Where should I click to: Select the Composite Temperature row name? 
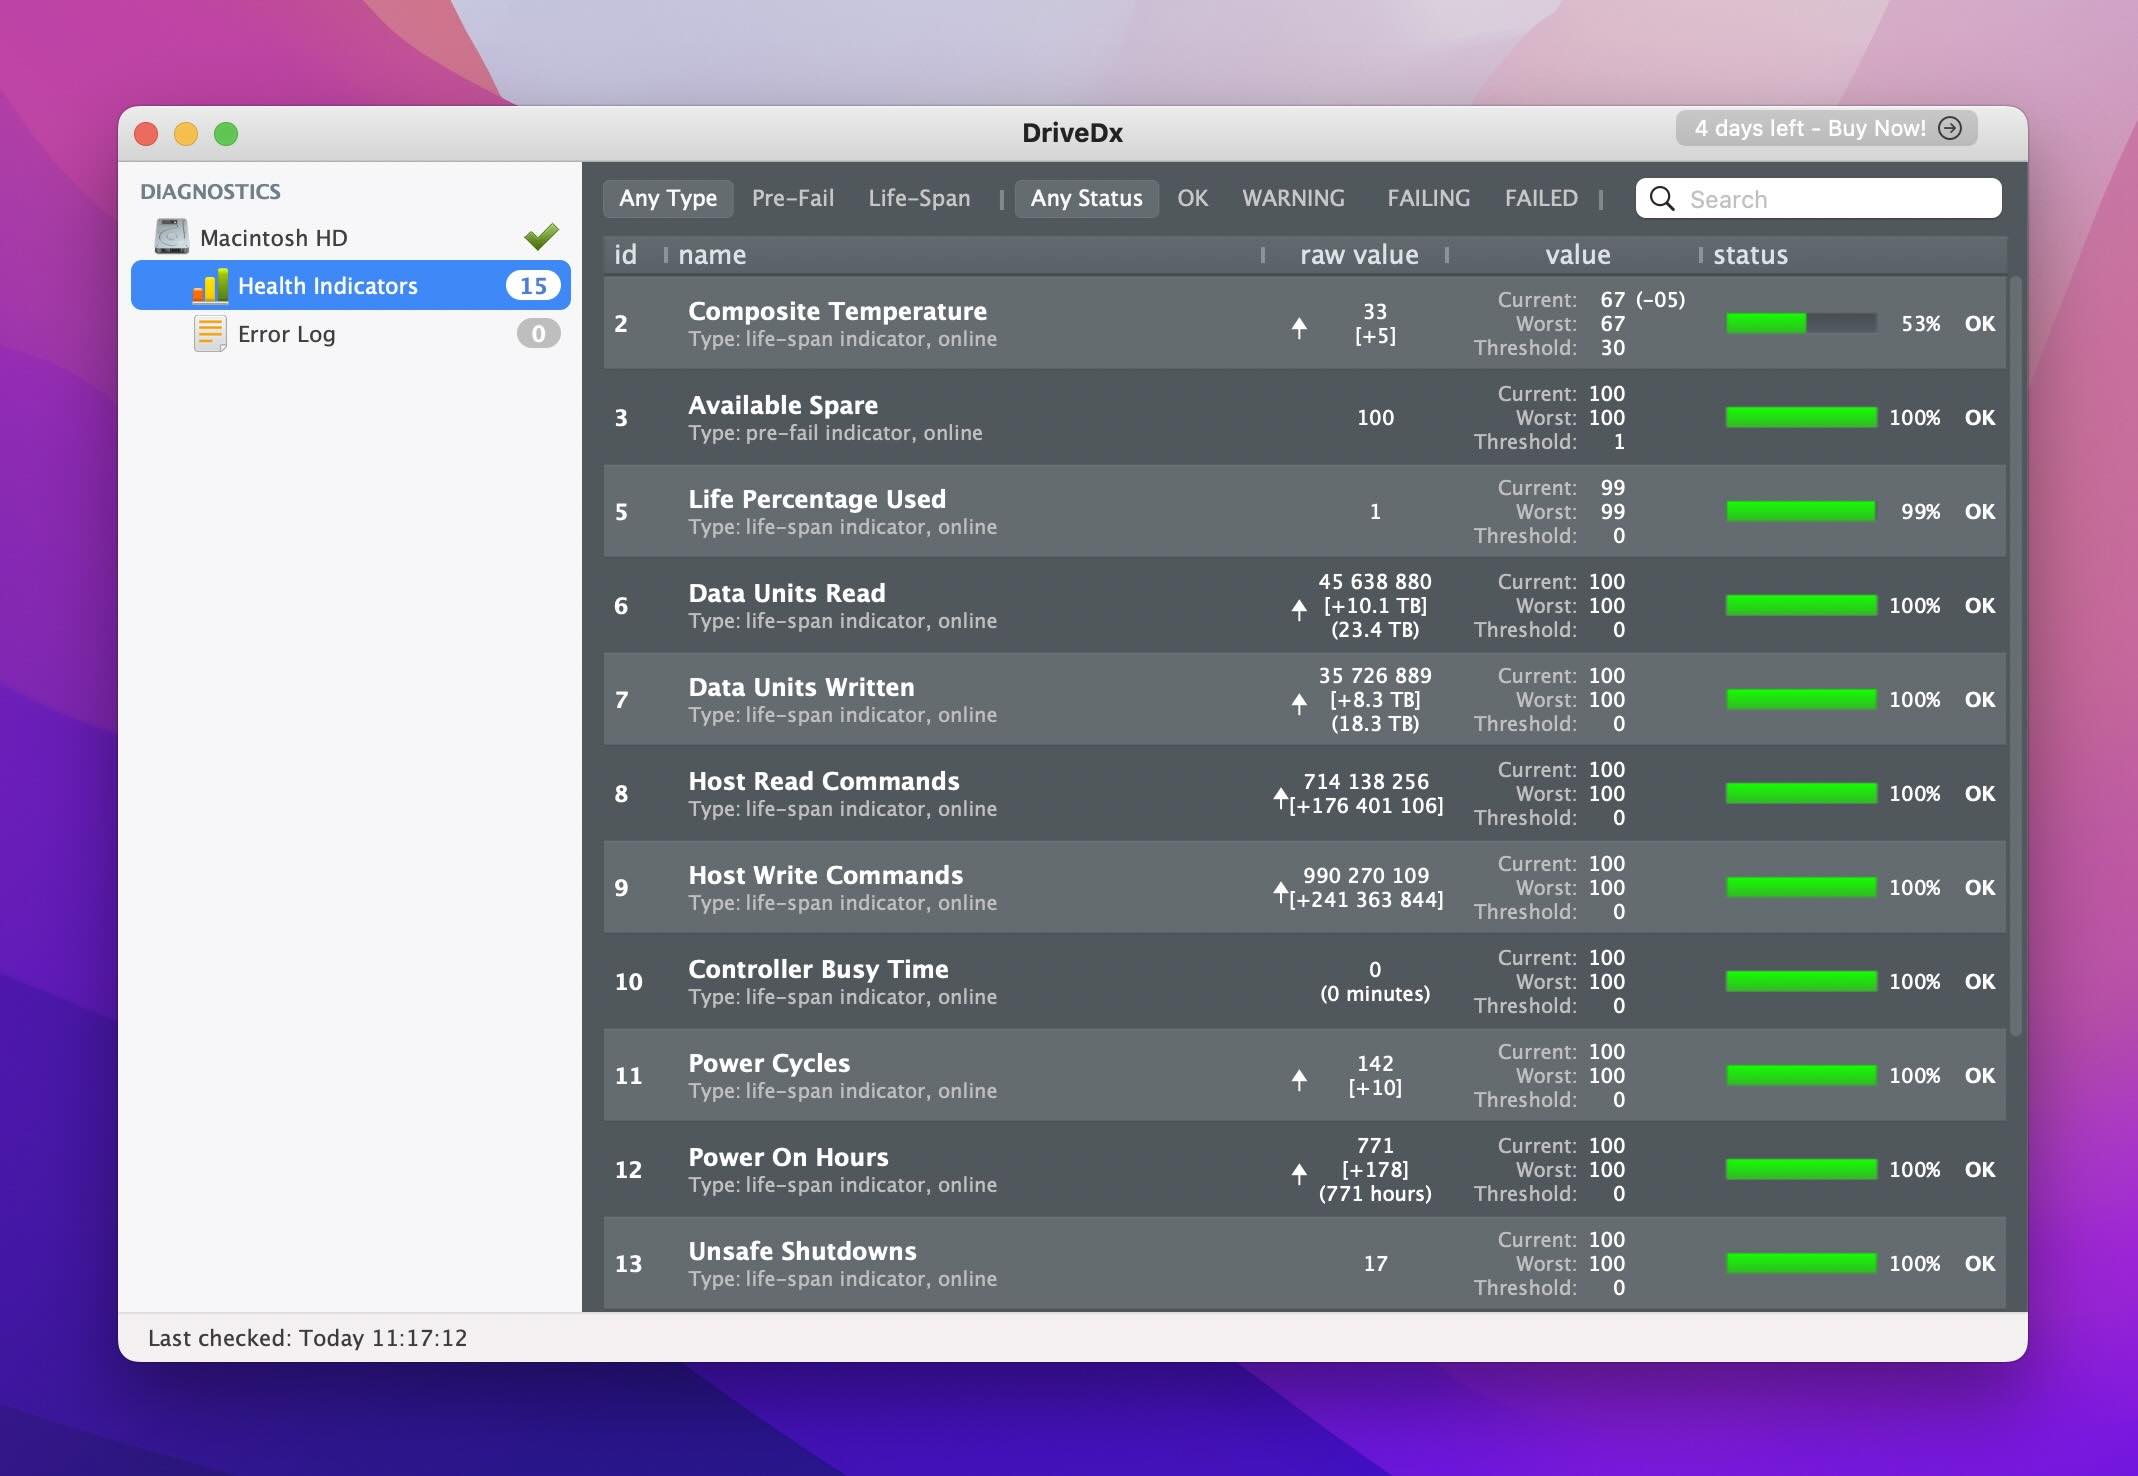[837, 311]
